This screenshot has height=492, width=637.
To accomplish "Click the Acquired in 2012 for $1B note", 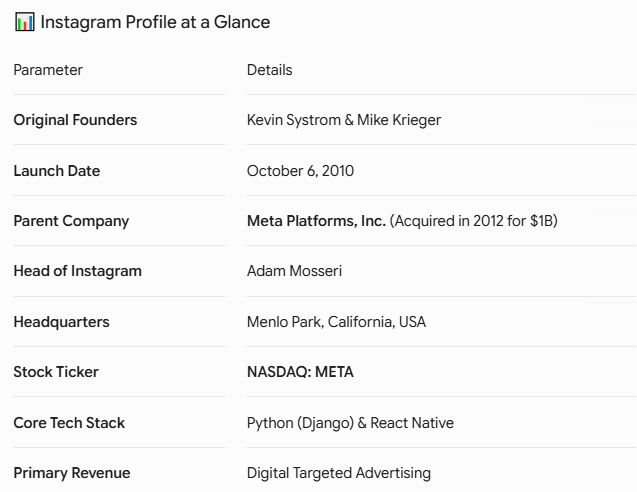I will (474, 221).
